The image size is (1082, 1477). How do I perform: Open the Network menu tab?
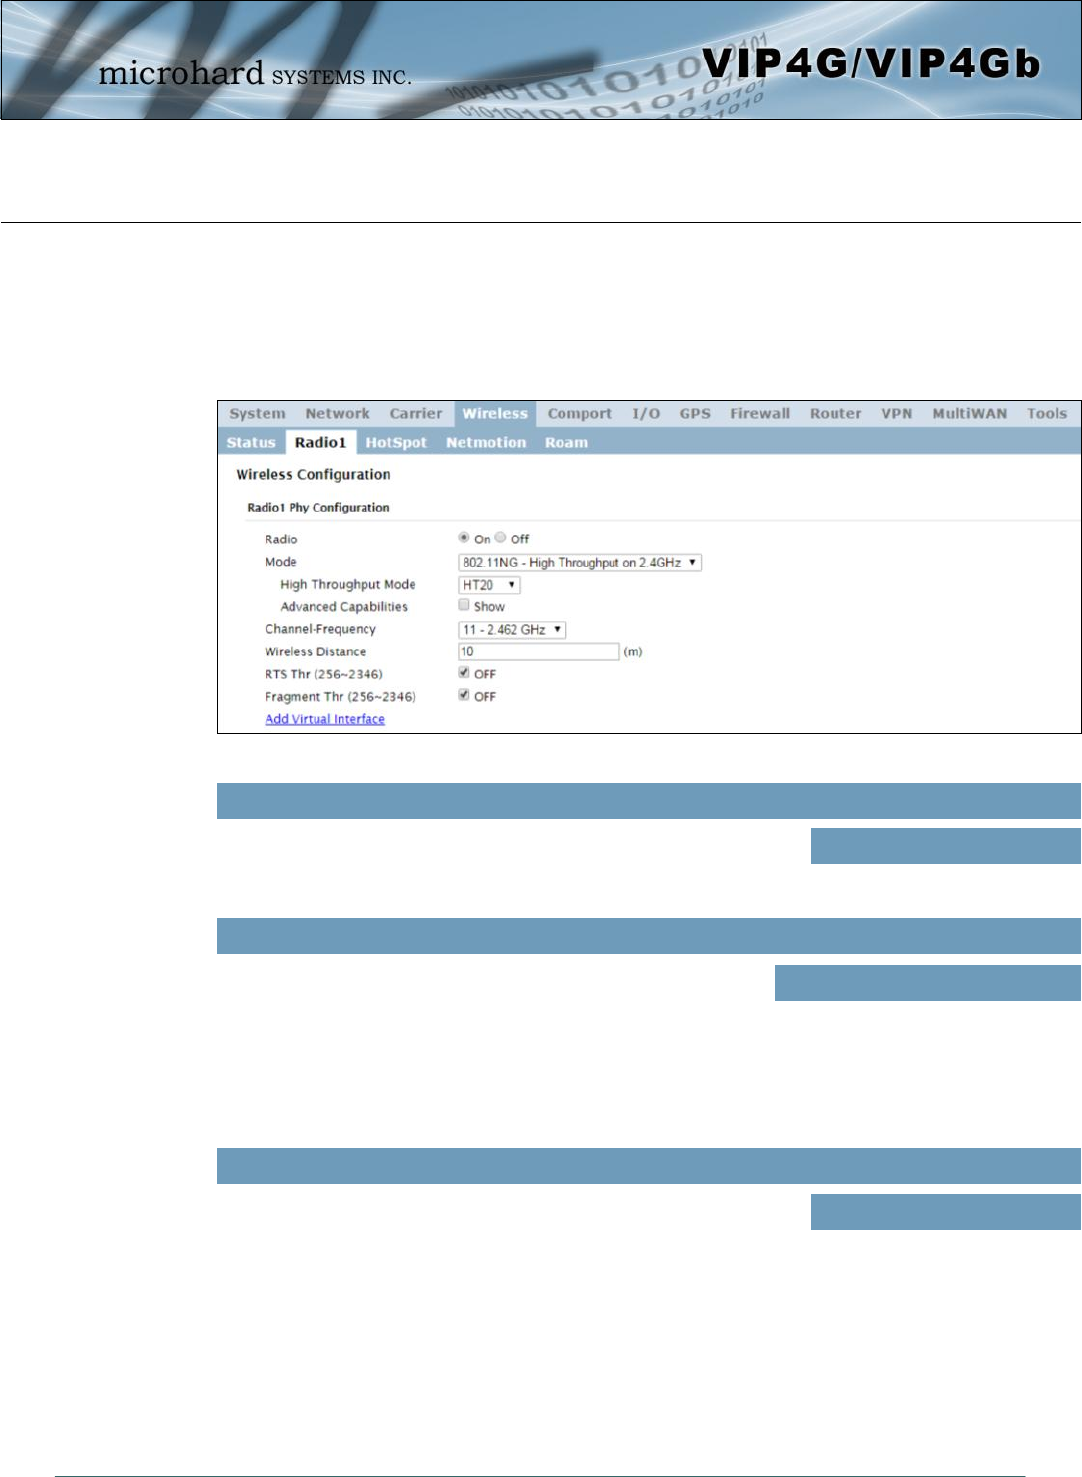click(337, 414)
